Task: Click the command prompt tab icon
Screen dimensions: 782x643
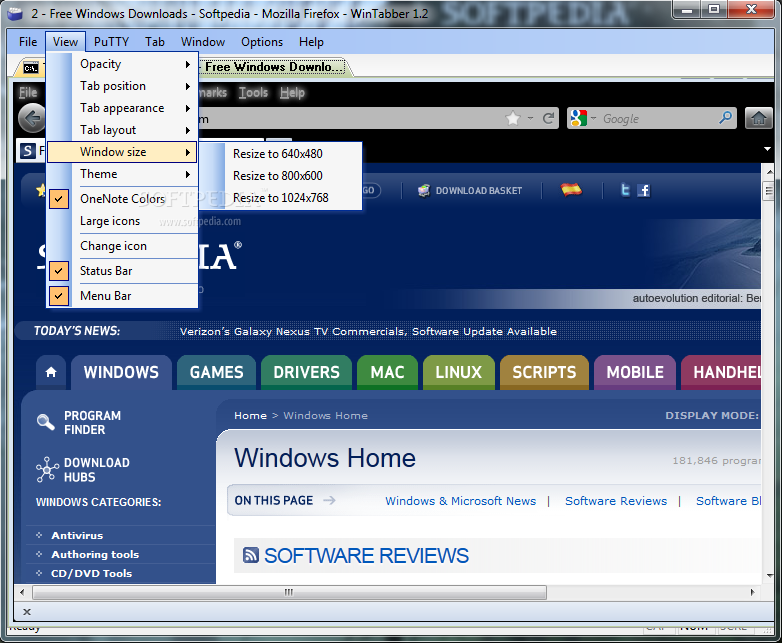Action: click(31, 68)
